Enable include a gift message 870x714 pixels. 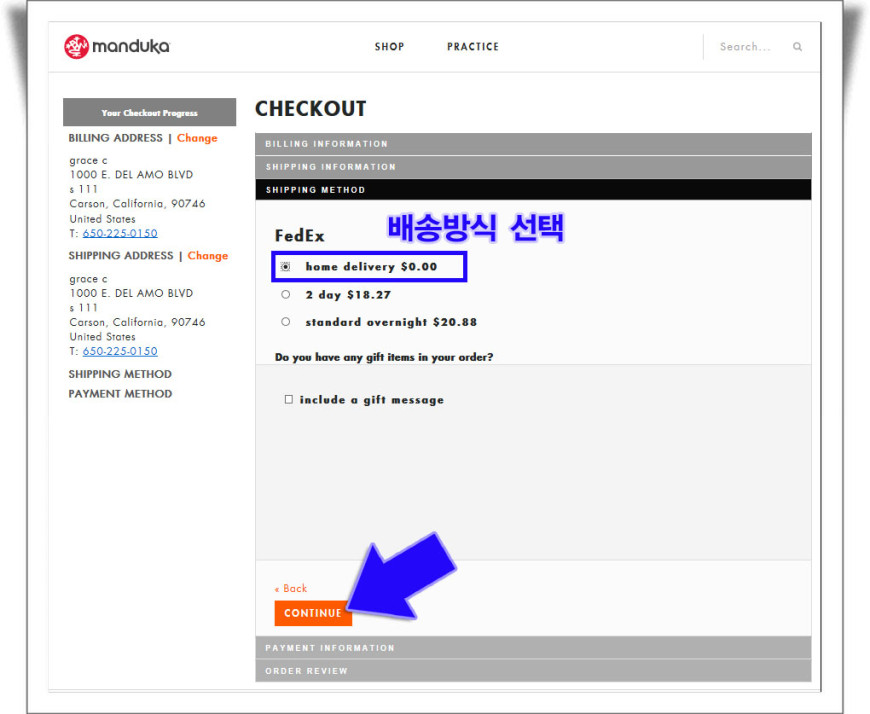pos(289,399)
